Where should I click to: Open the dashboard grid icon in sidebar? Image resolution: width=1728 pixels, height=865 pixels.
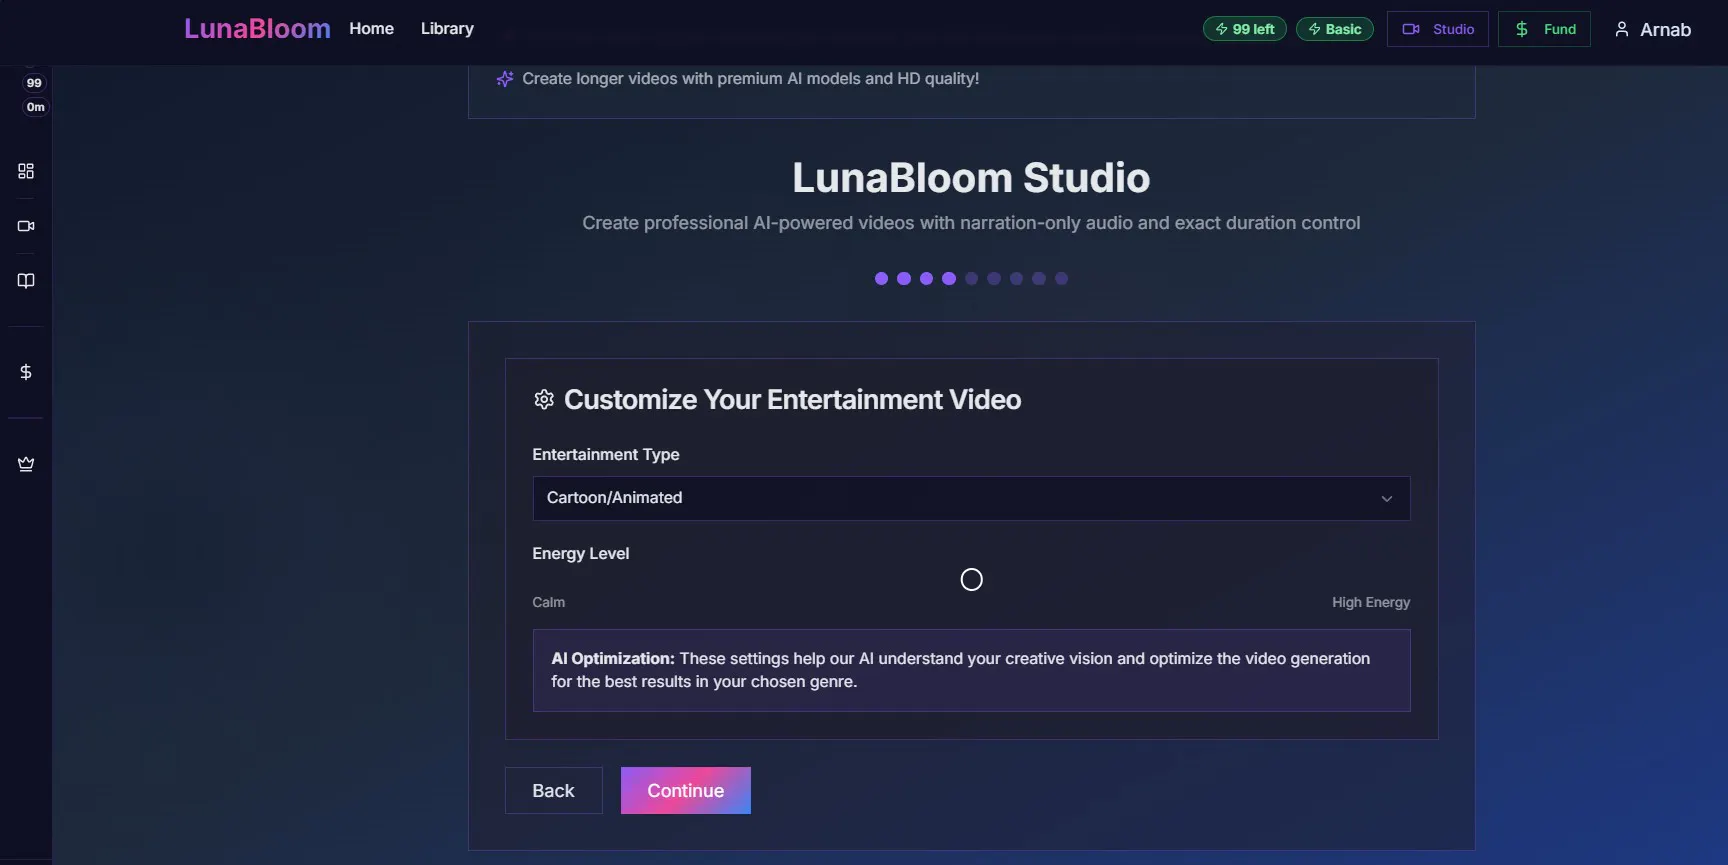click(x=26, y=171)
